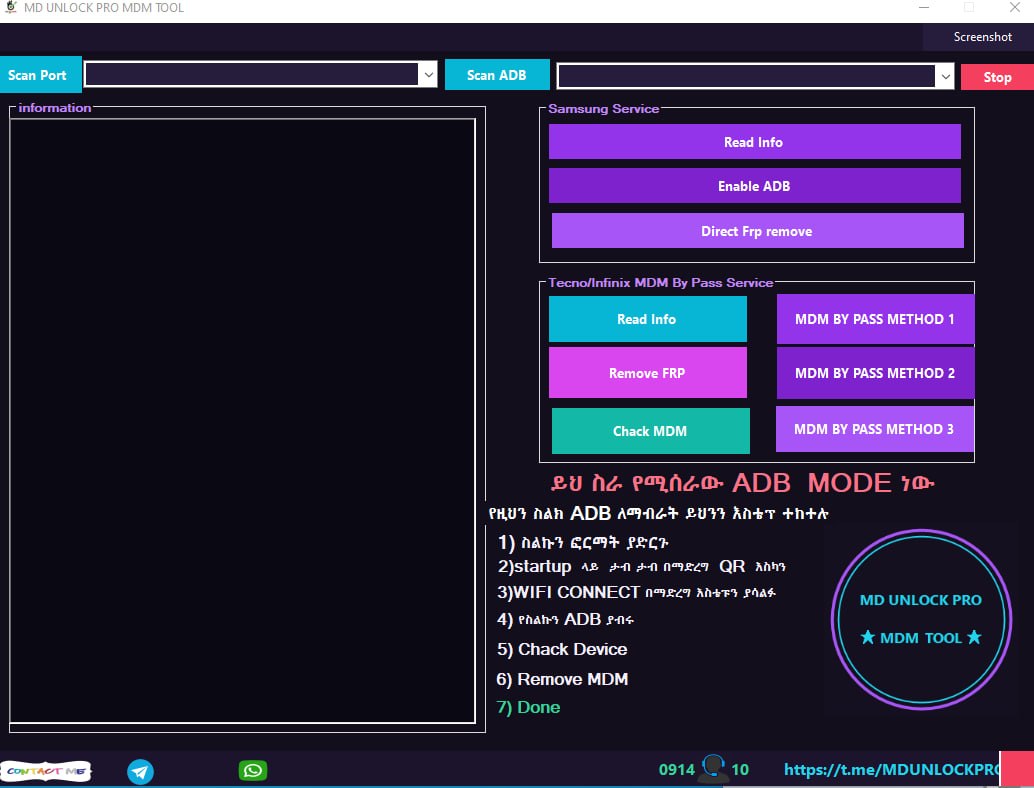
Task: Stop the current operation
Action: [997, 77]
